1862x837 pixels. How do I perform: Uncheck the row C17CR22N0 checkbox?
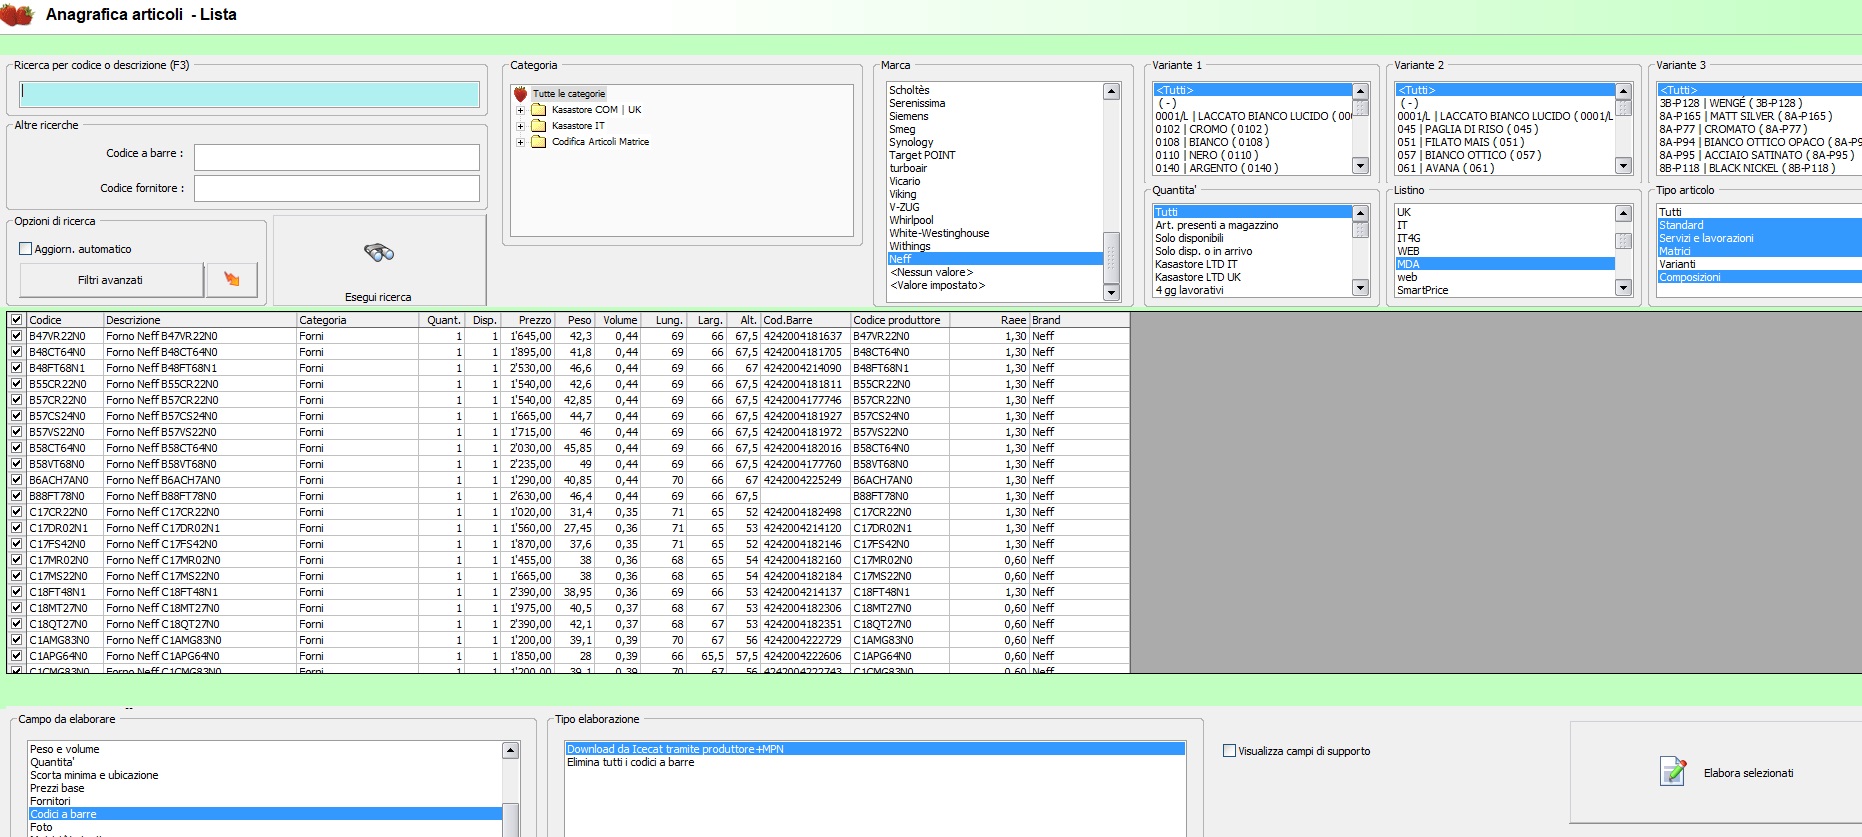pyautogui.click(x=16, y=512)
